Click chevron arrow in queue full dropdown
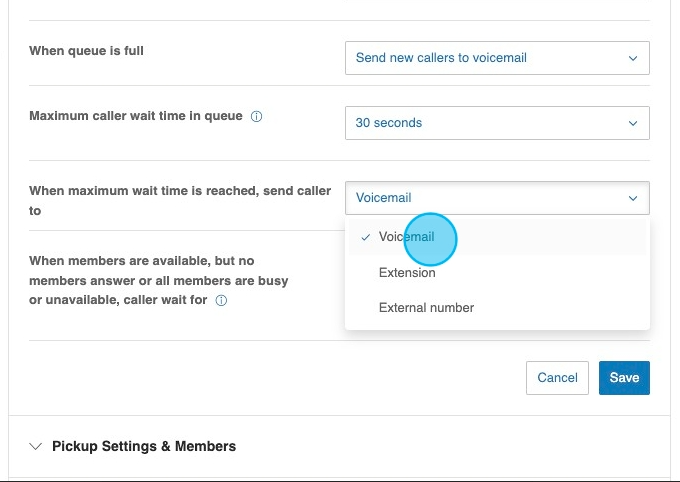This screenshot has height=482, width=680. 632,58
